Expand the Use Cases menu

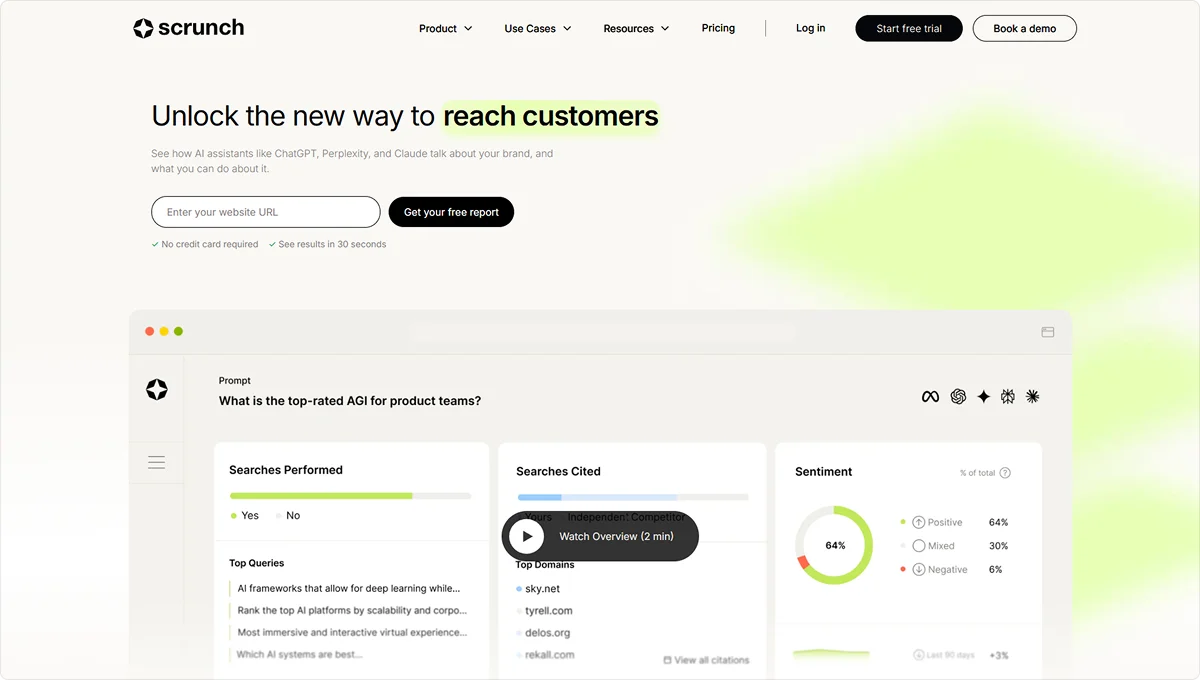point(538,29)
